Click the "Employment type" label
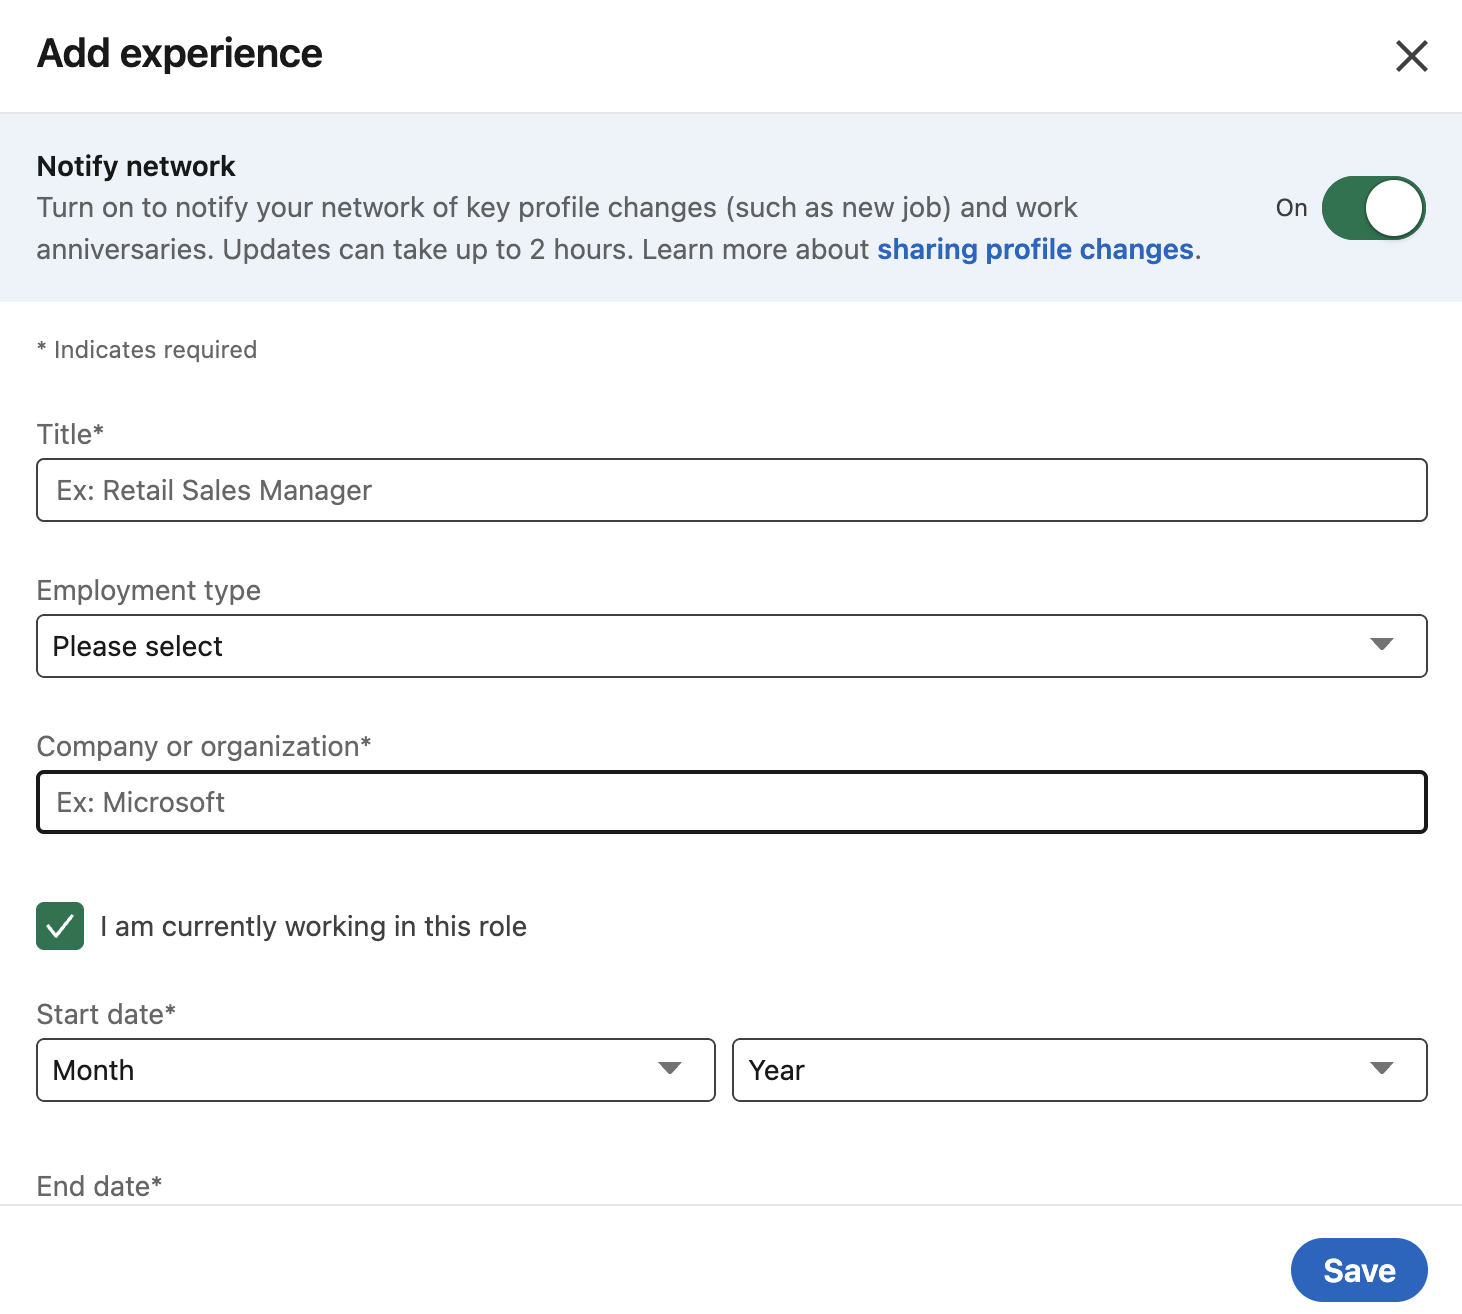 [x=149, y=590]
